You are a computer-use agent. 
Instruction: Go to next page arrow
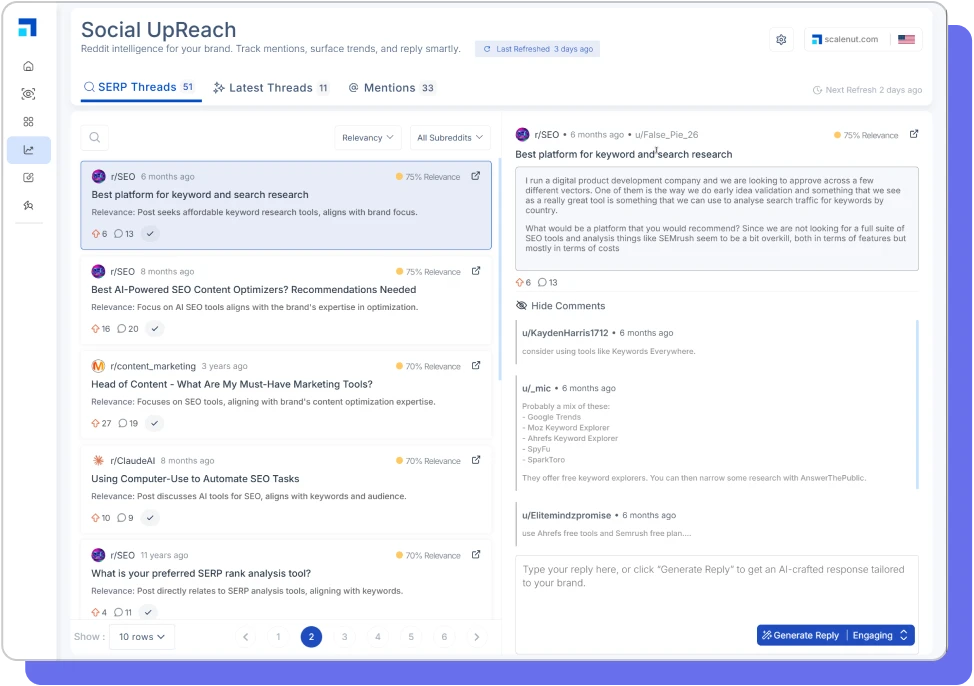(x=477, y=637)
